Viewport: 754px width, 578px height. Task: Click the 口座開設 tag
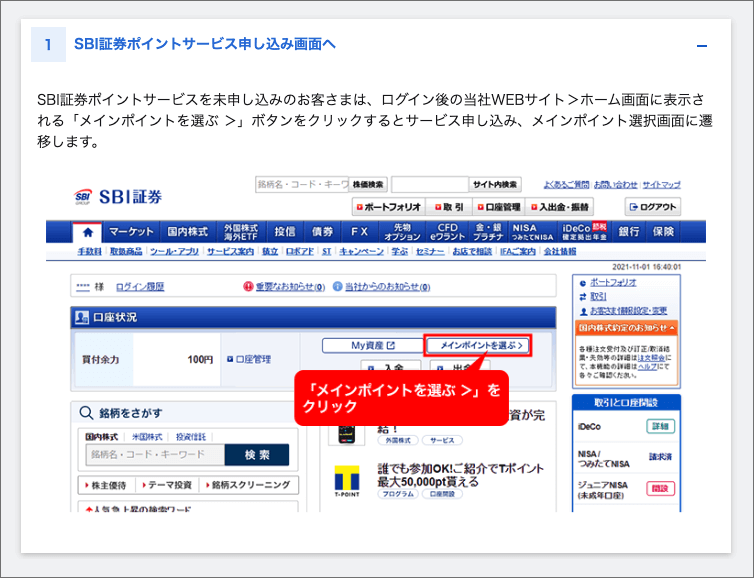[x=442, y=494]
